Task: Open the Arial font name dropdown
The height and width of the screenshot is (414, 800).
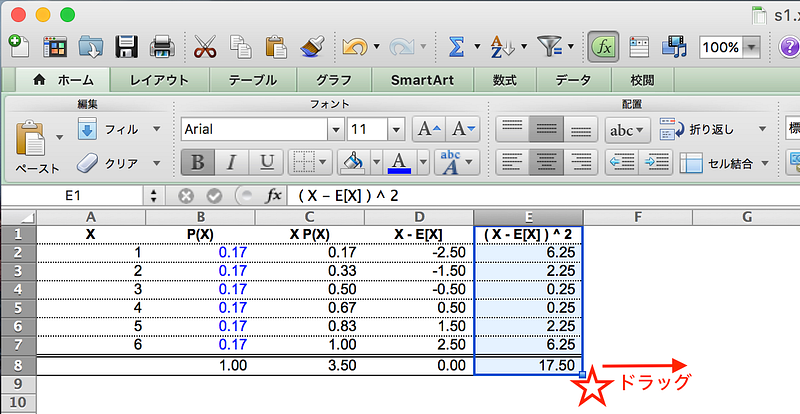Action: pos(335,130)
